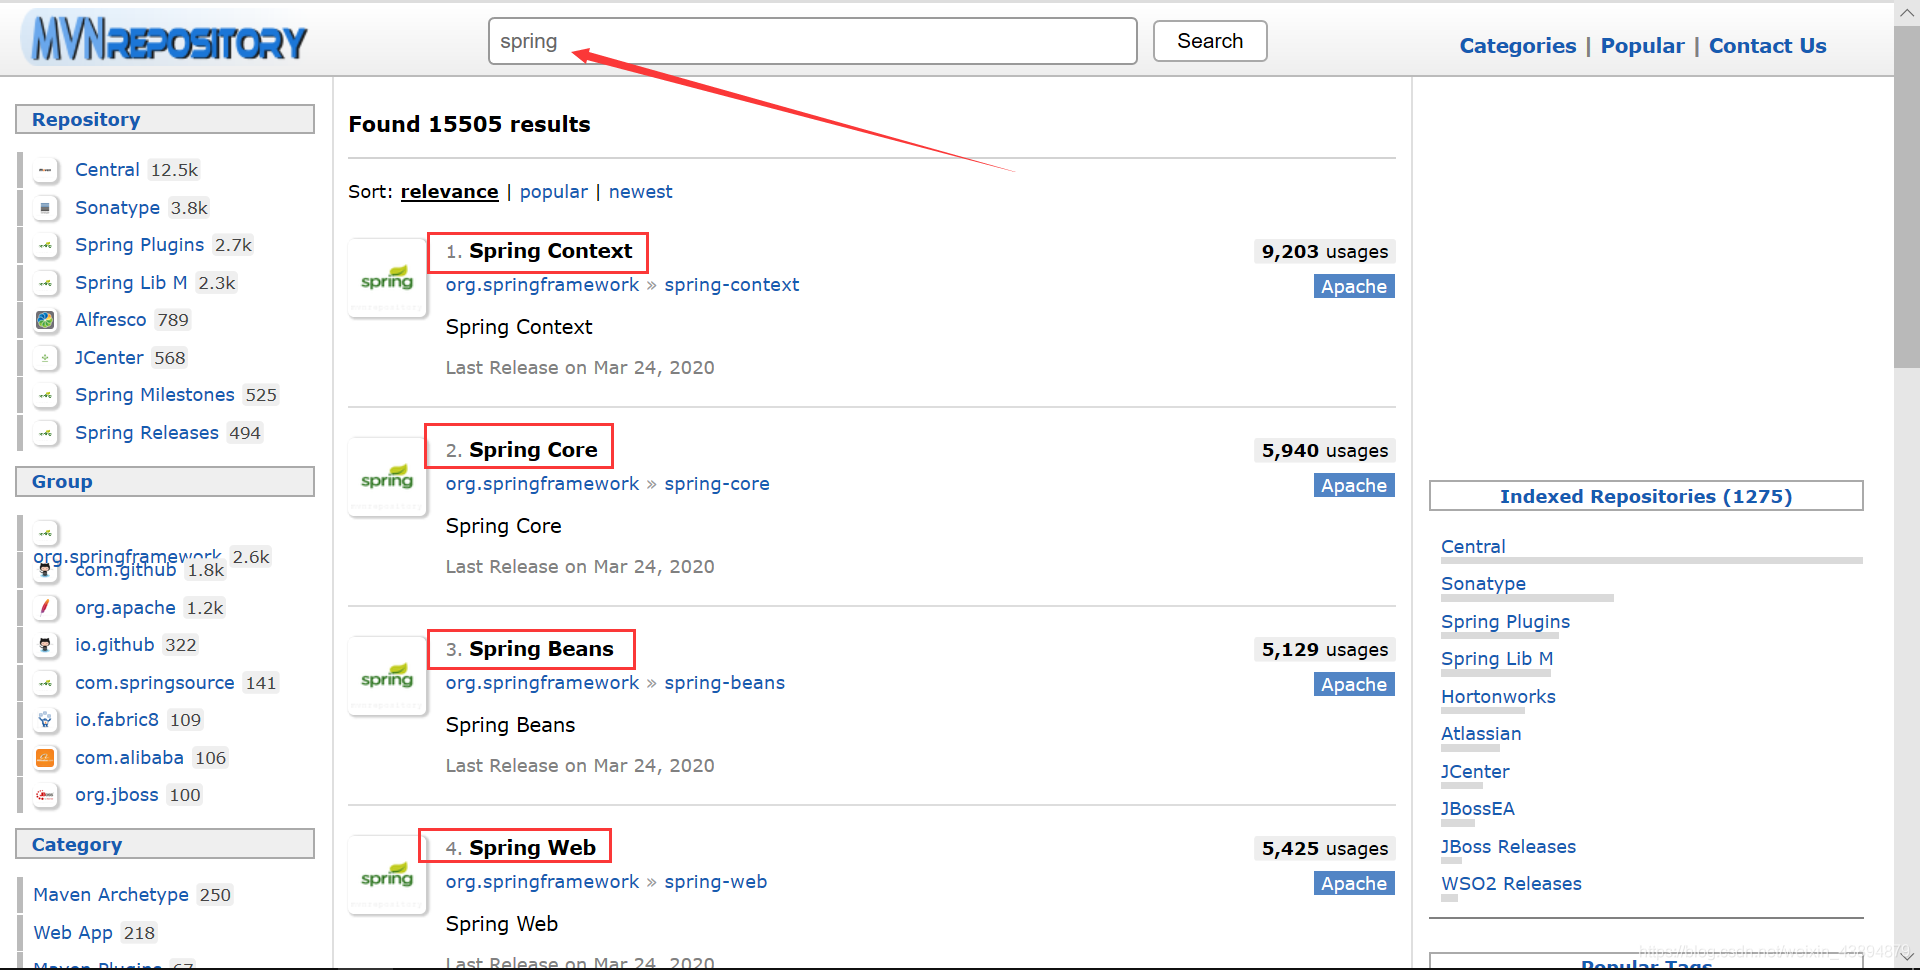The image size is (1920, 970).
Task: Click the io.github group octocat icon
Action: [x=45, y=645]
